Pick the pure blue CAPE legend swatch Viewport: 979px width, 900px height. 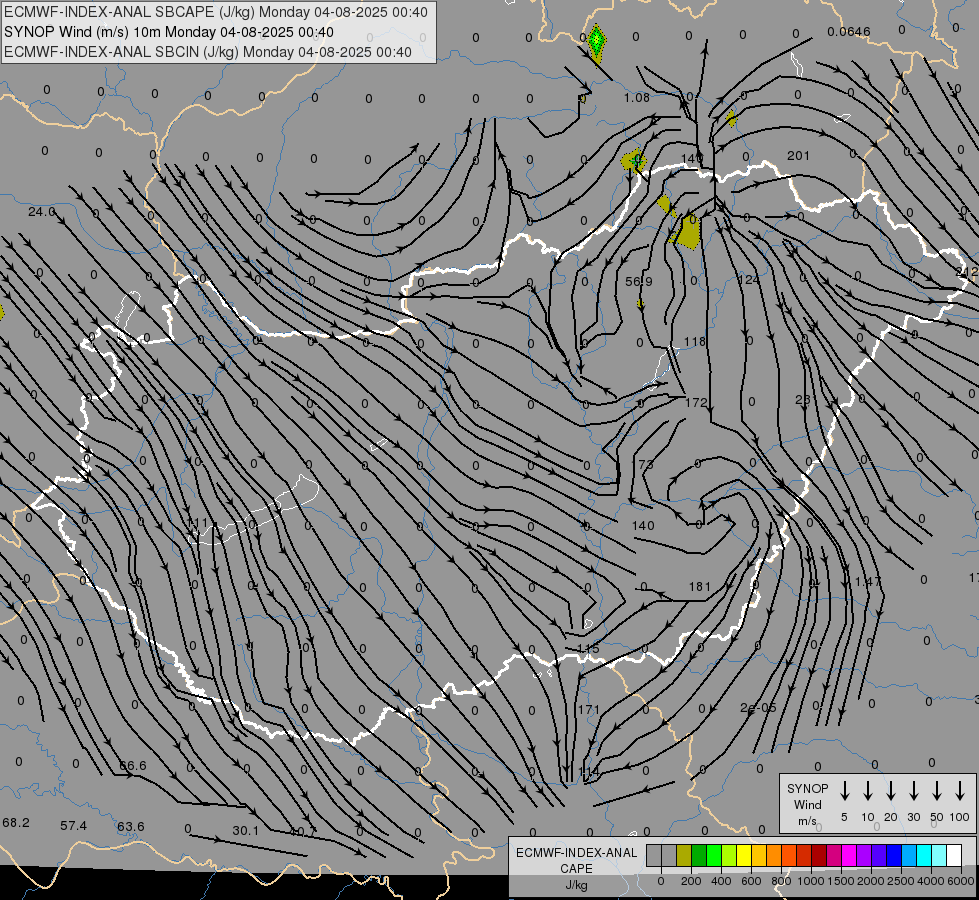(x=894, y=855)
